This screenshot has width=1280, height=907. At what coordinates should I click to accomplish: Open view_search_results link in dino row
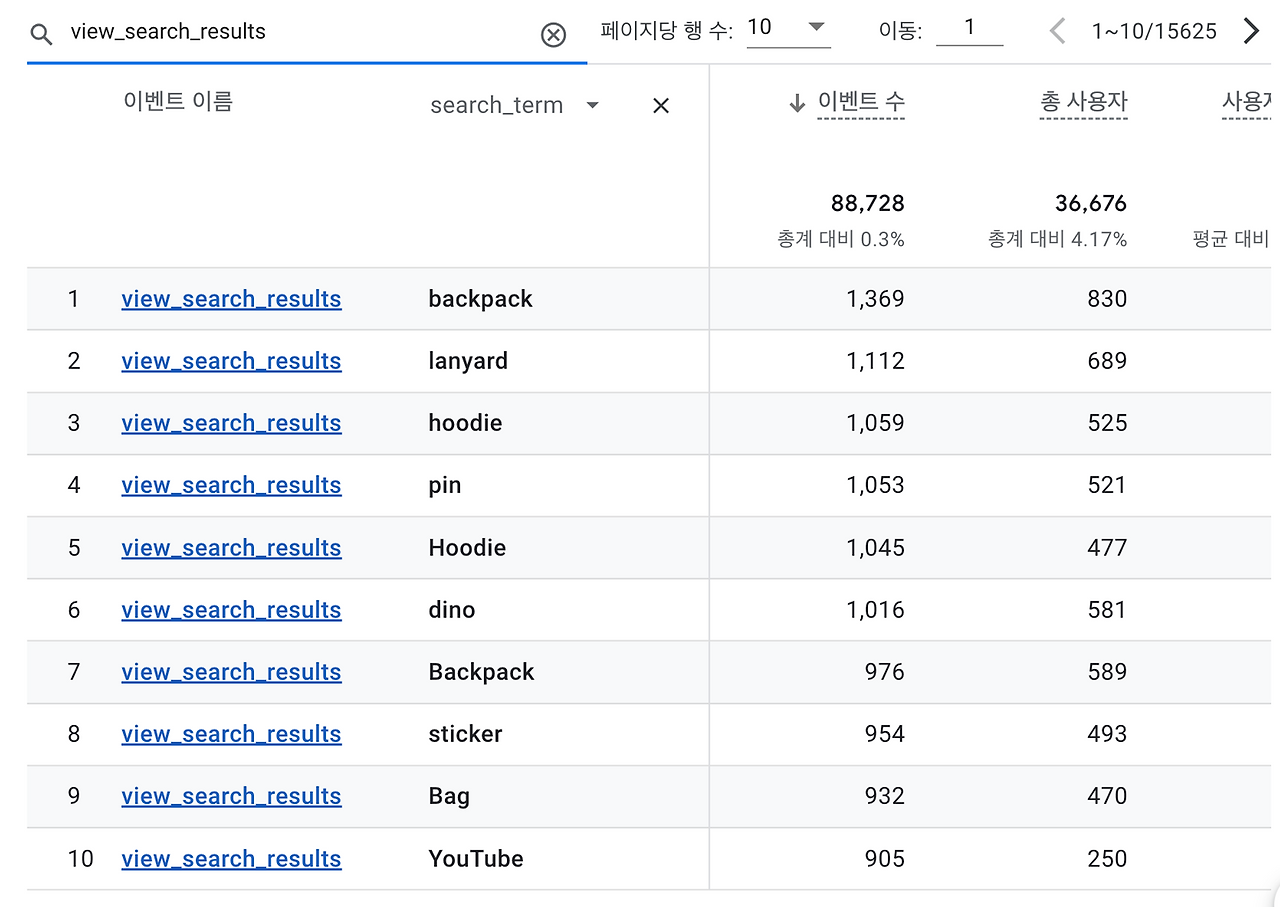click(231, 610)
